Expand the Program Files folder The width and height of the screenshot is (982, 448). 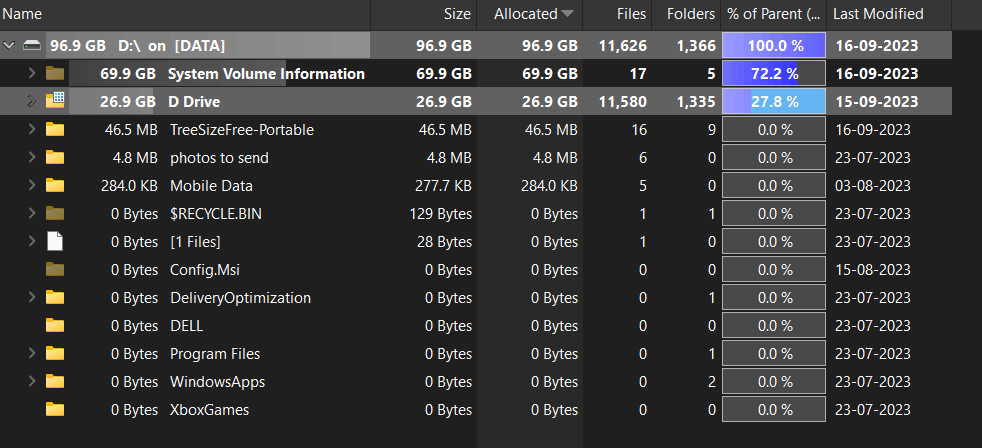click(32, 354)
